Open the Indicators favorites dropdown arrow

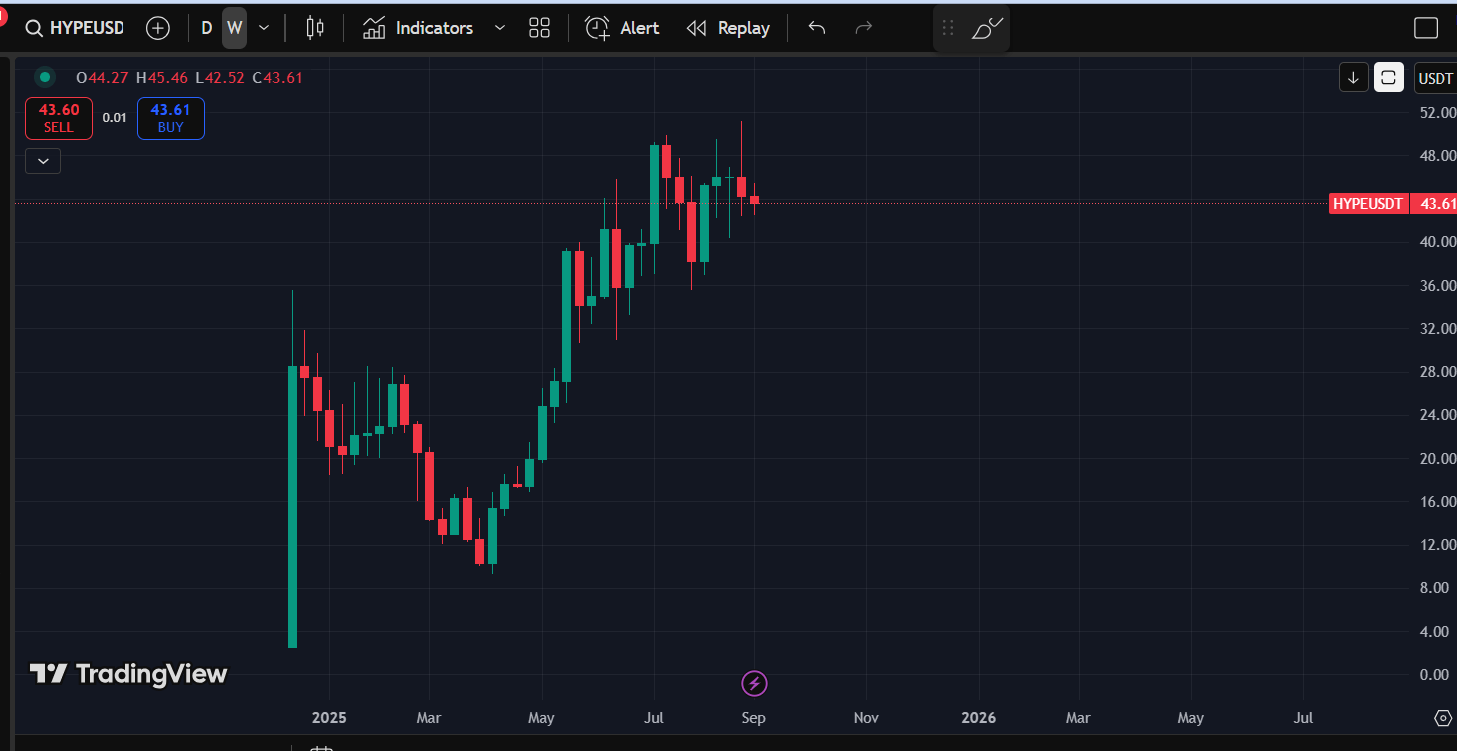pos(500,28)
